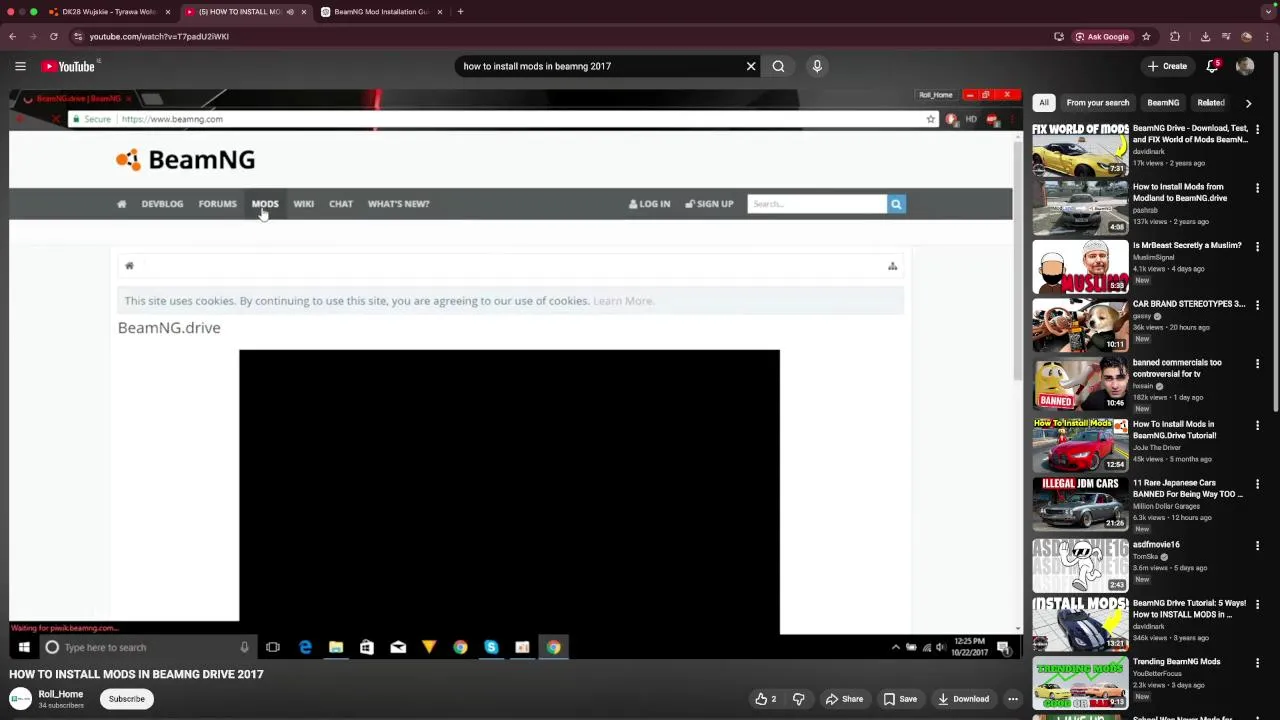Open Roll_Home channel name link
This screenshot has height=720, width=1280.
(x=61, y=694)
